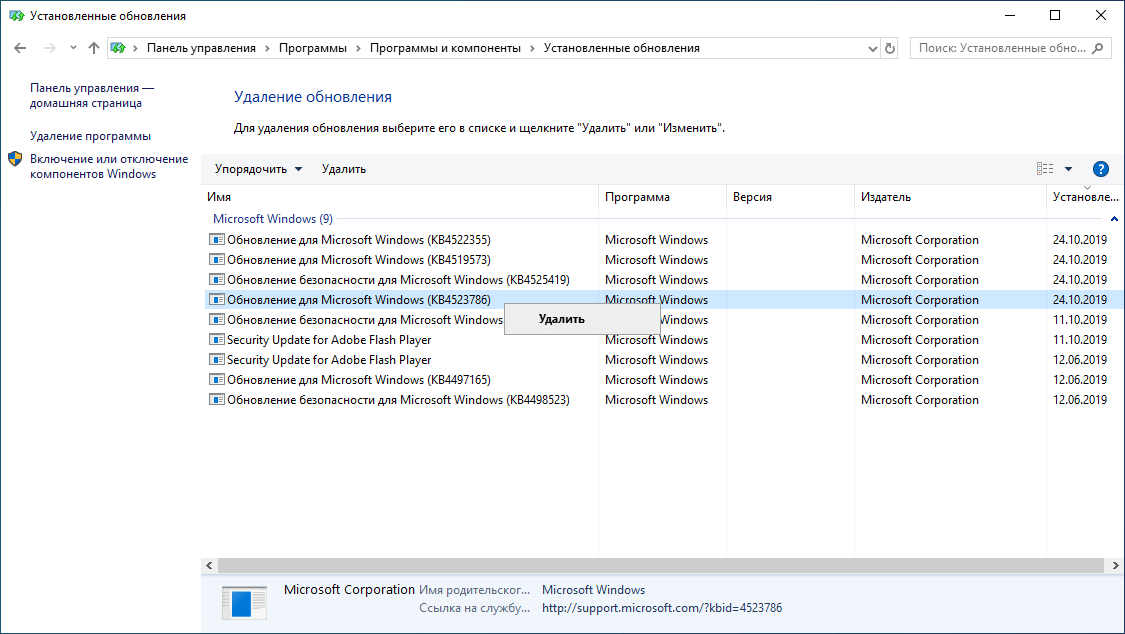Click the support.microsoft.com kbid=4523786 link
This screenshot has height=634, width=1125.
click(662, 608)
